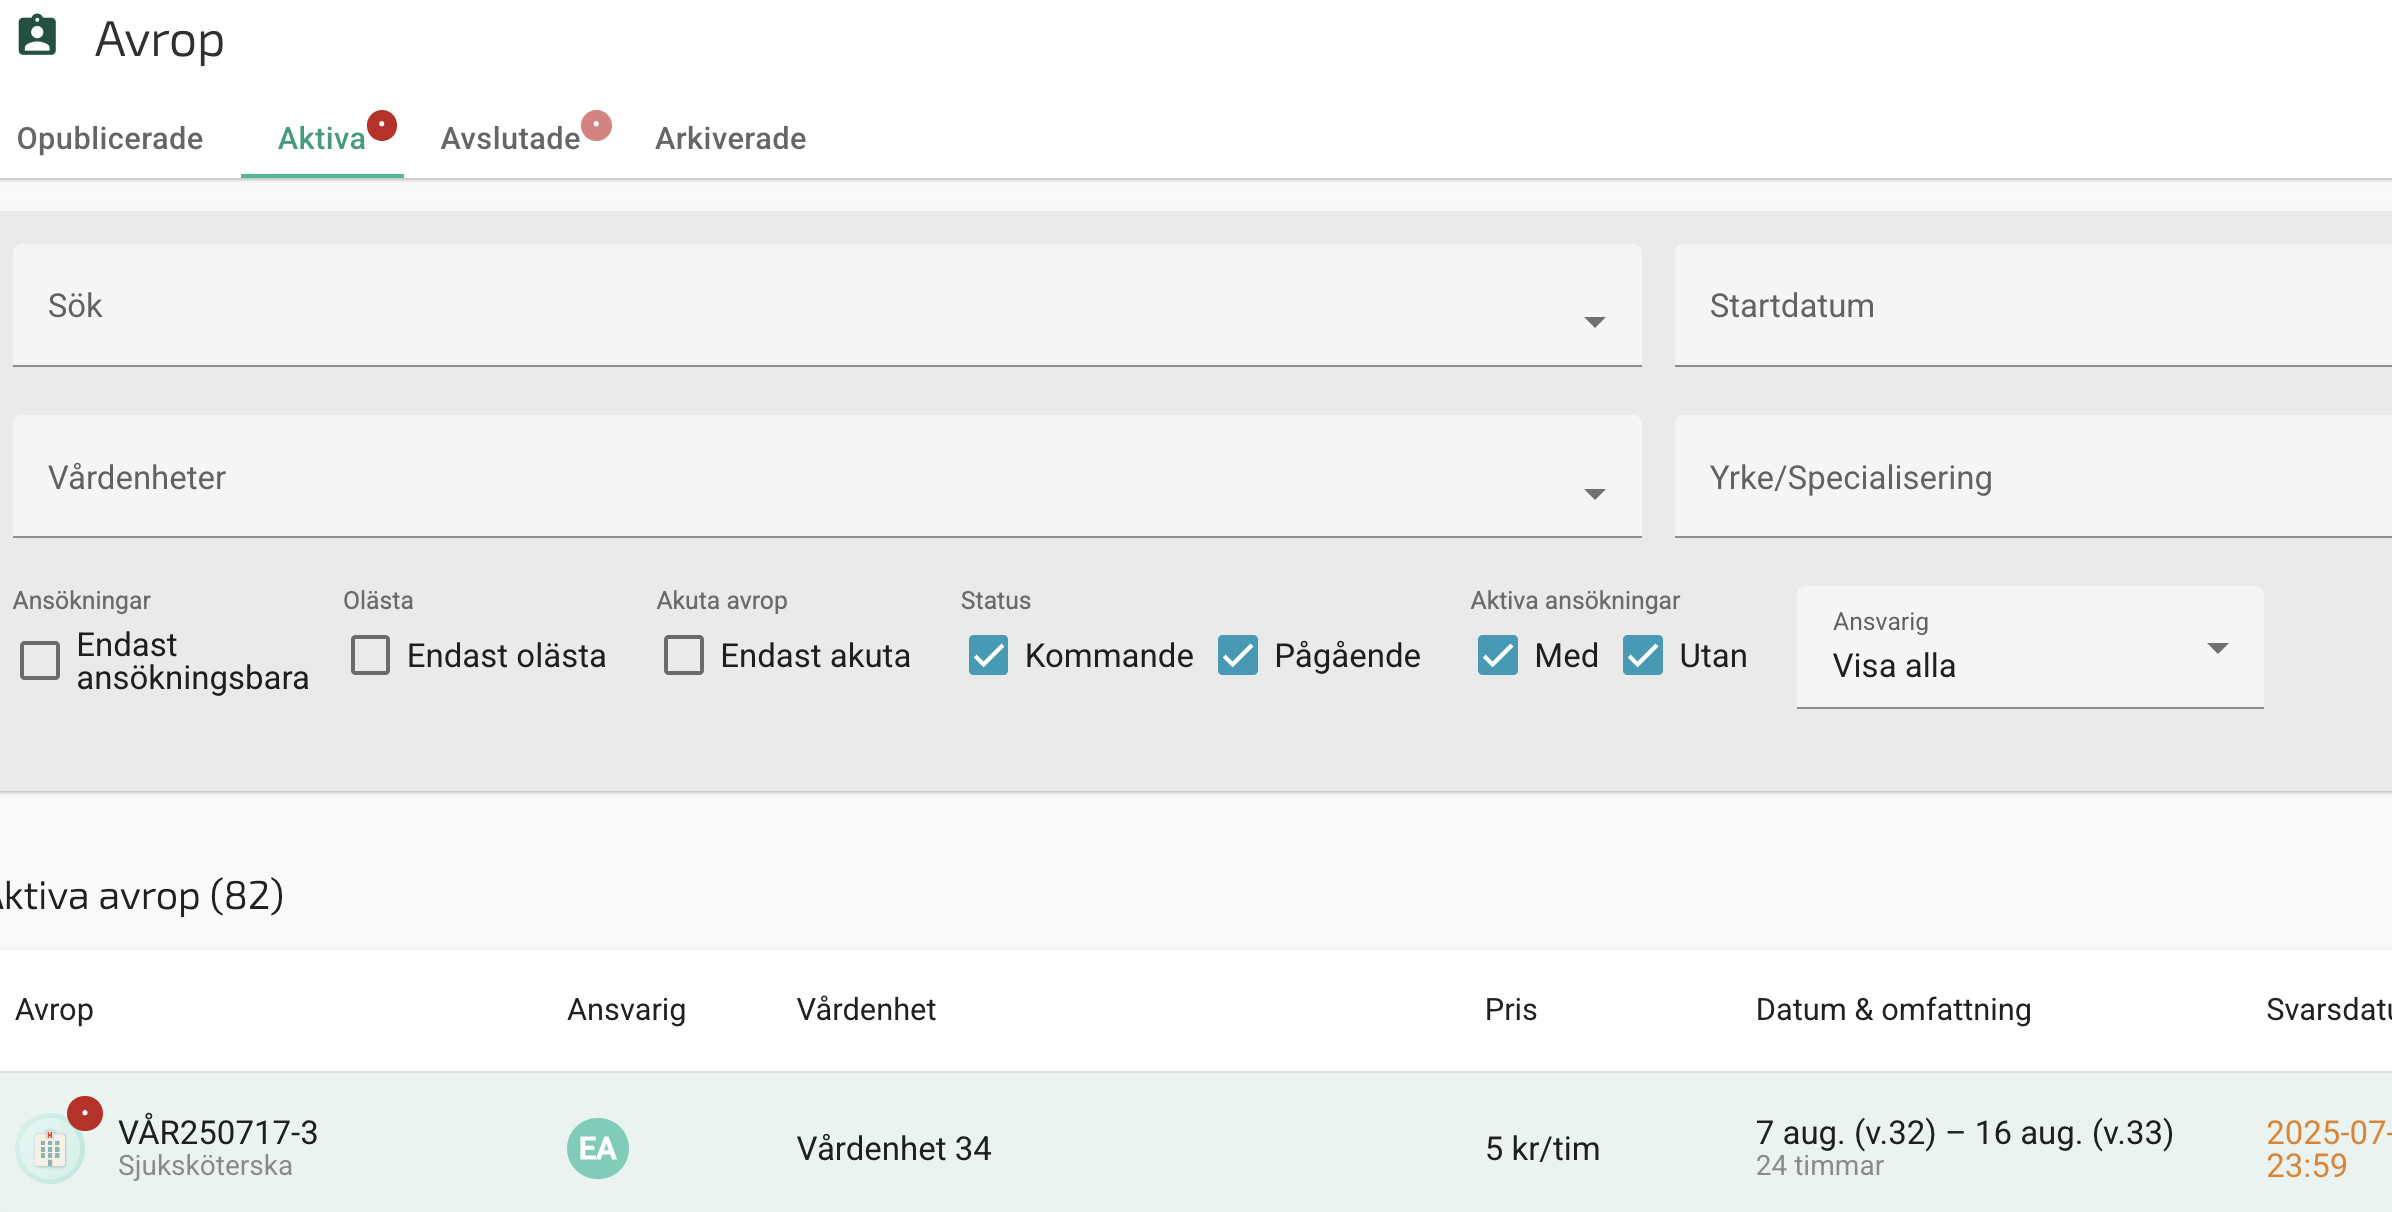Image resolution: width=2392 pixels, height=1212 pixels.
Task: Click the EA responsible avatar
Action: coord(598,1148)
